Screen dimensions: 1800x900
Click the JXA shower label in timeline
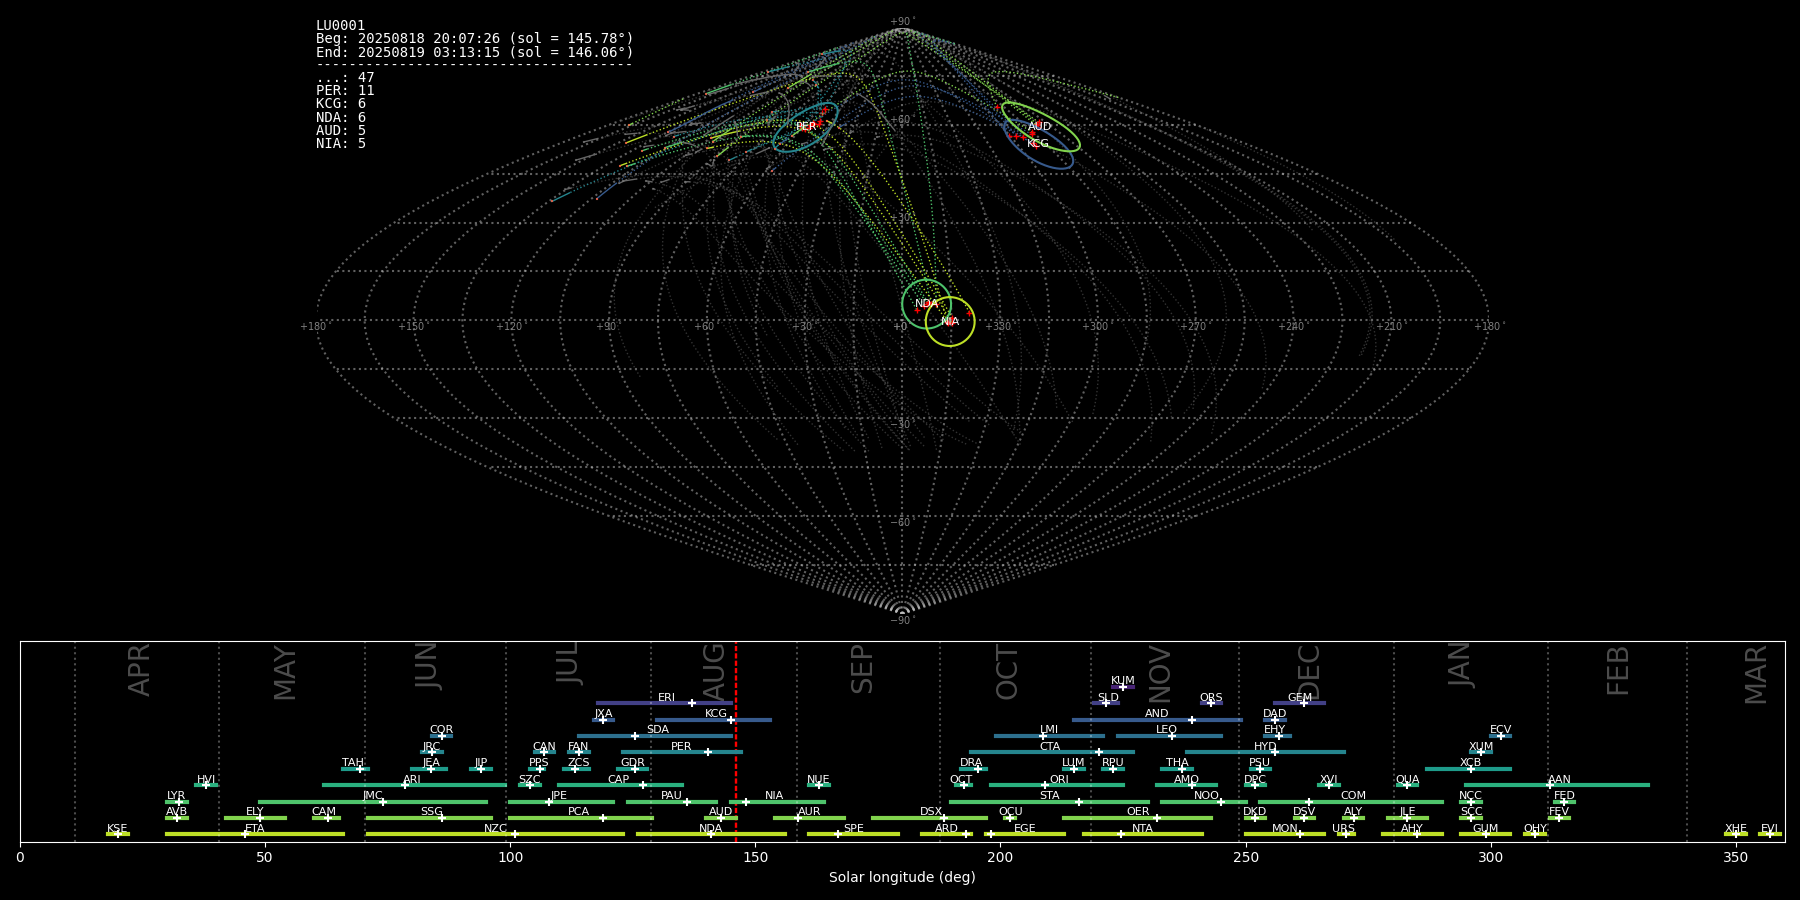[x=604, y=714]
